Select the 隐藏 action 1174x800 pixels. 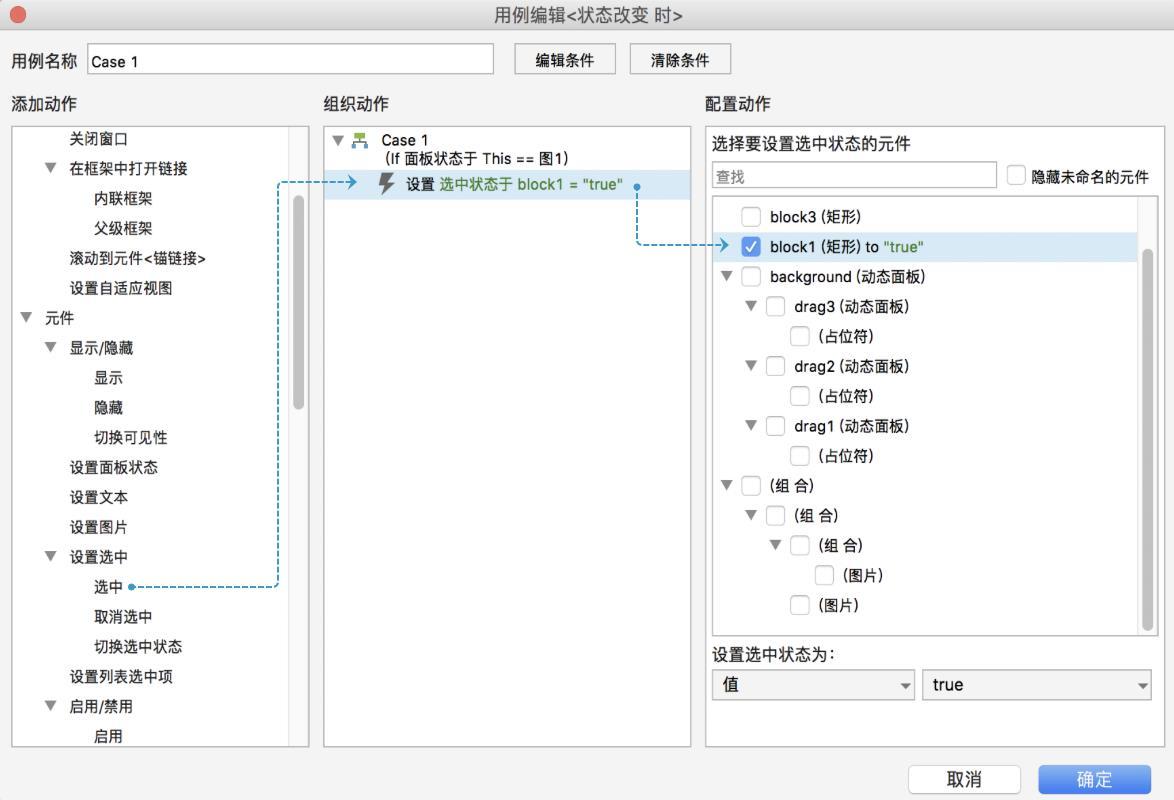tap(108, 407)
